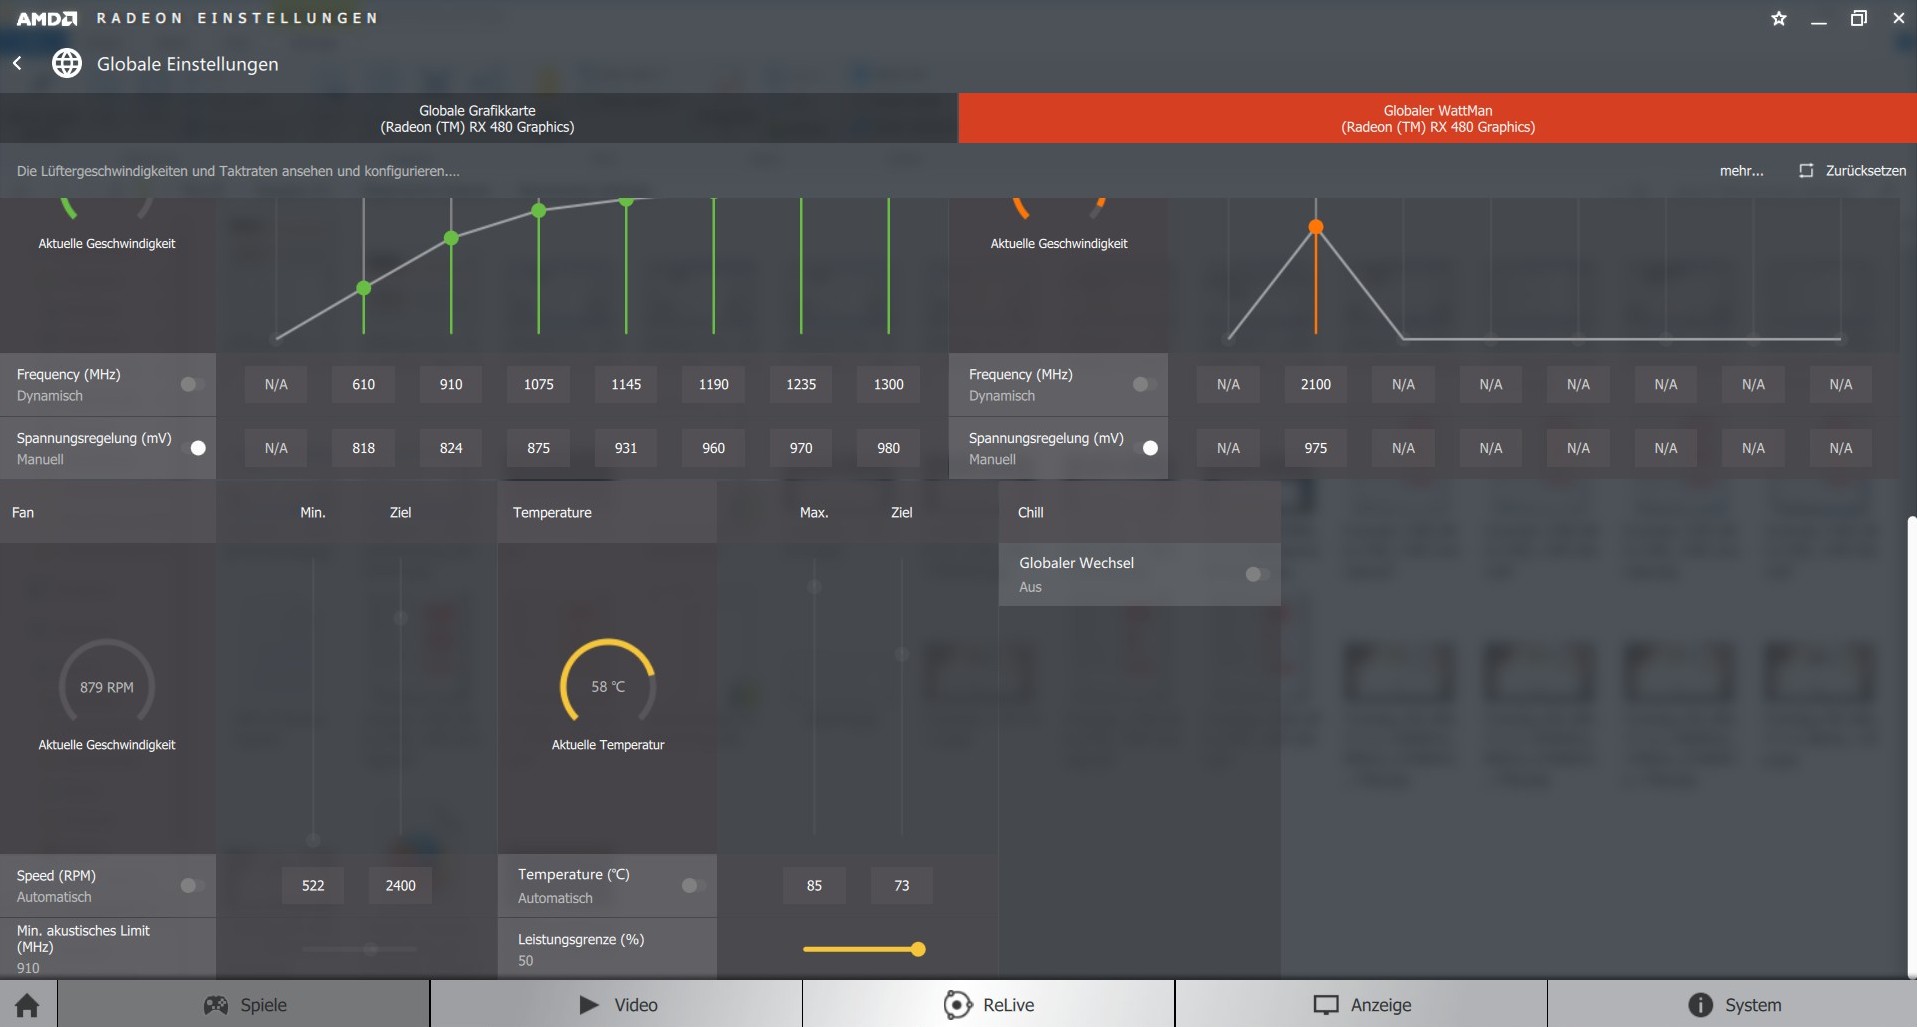Image resolution: width=1917 pixels, height=1027 pixels.
Task: Select the frequency field 1075
Action: (538, 384)
